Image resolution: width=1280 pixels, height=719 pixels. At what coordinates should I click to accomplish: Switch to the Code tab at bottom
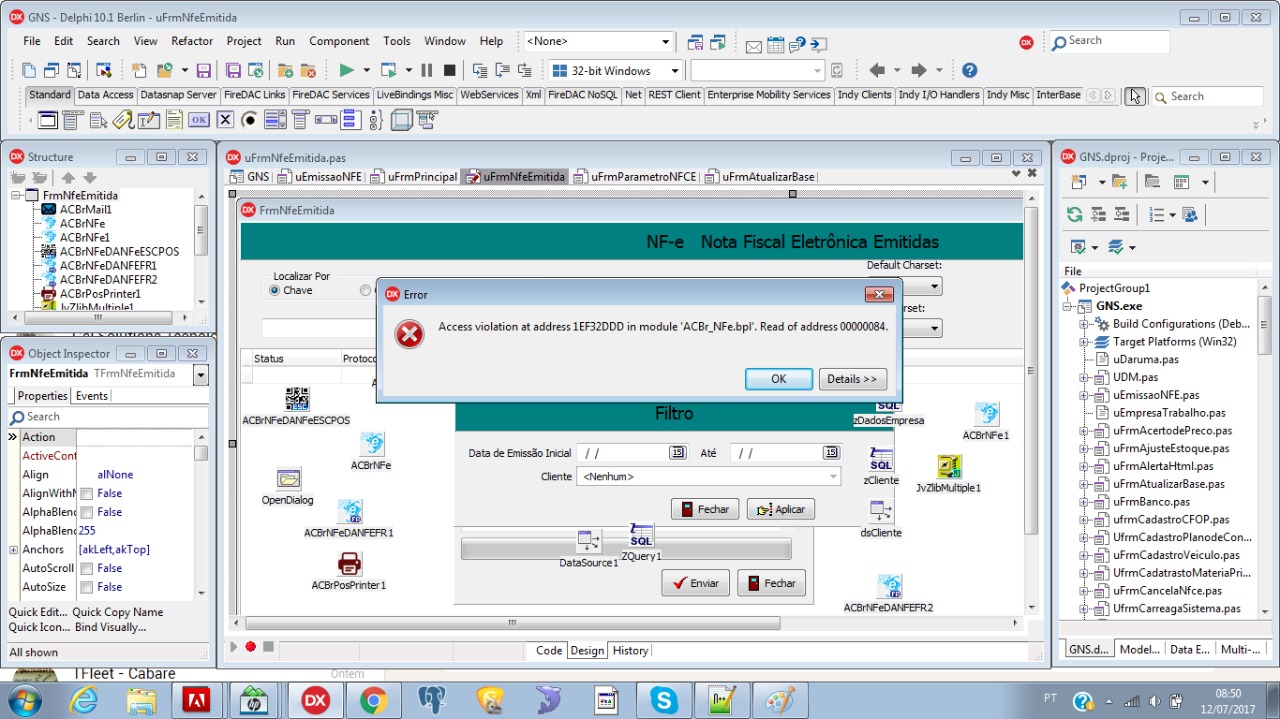pos(549,650)
